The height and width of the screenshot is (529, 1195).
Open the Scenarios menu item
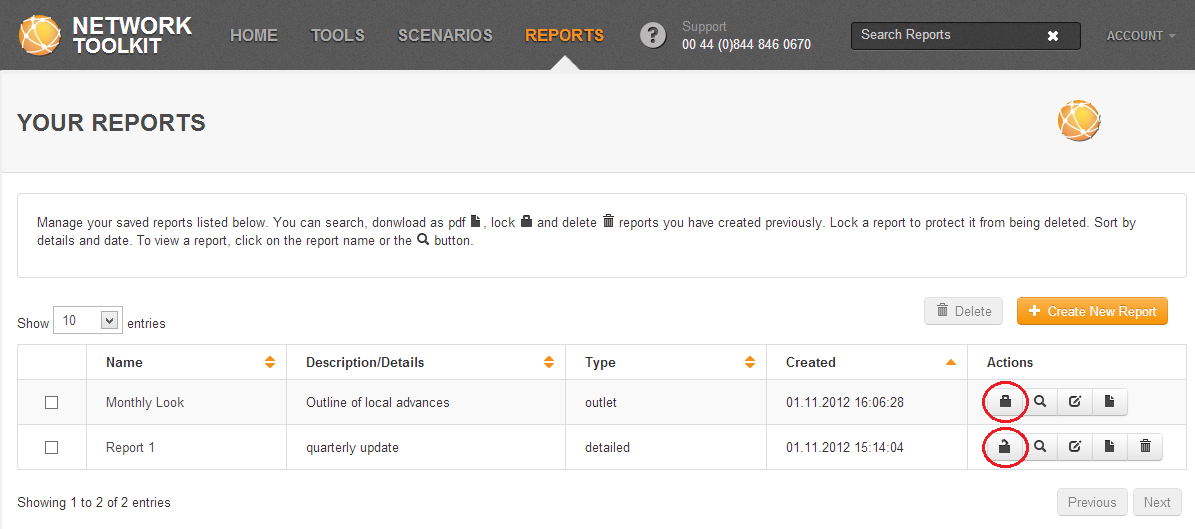click(445, 35)
